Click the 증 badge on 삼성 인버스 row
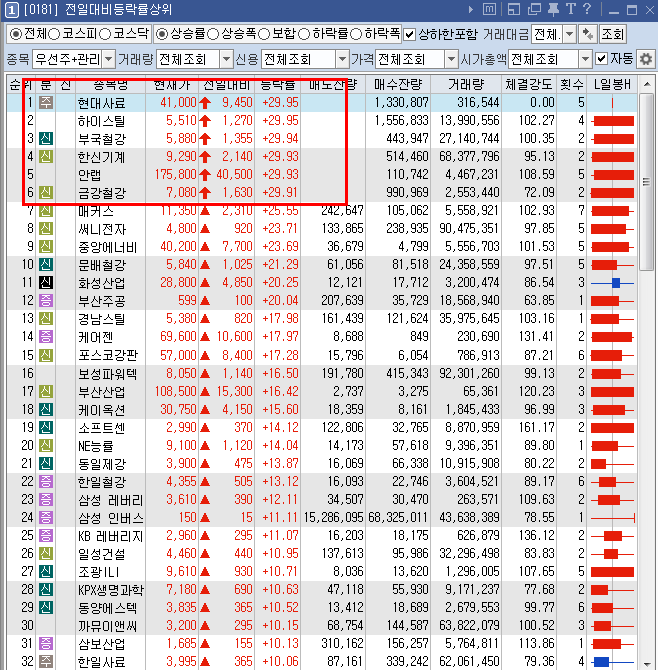658x670 pixels. tap(46, 517)
